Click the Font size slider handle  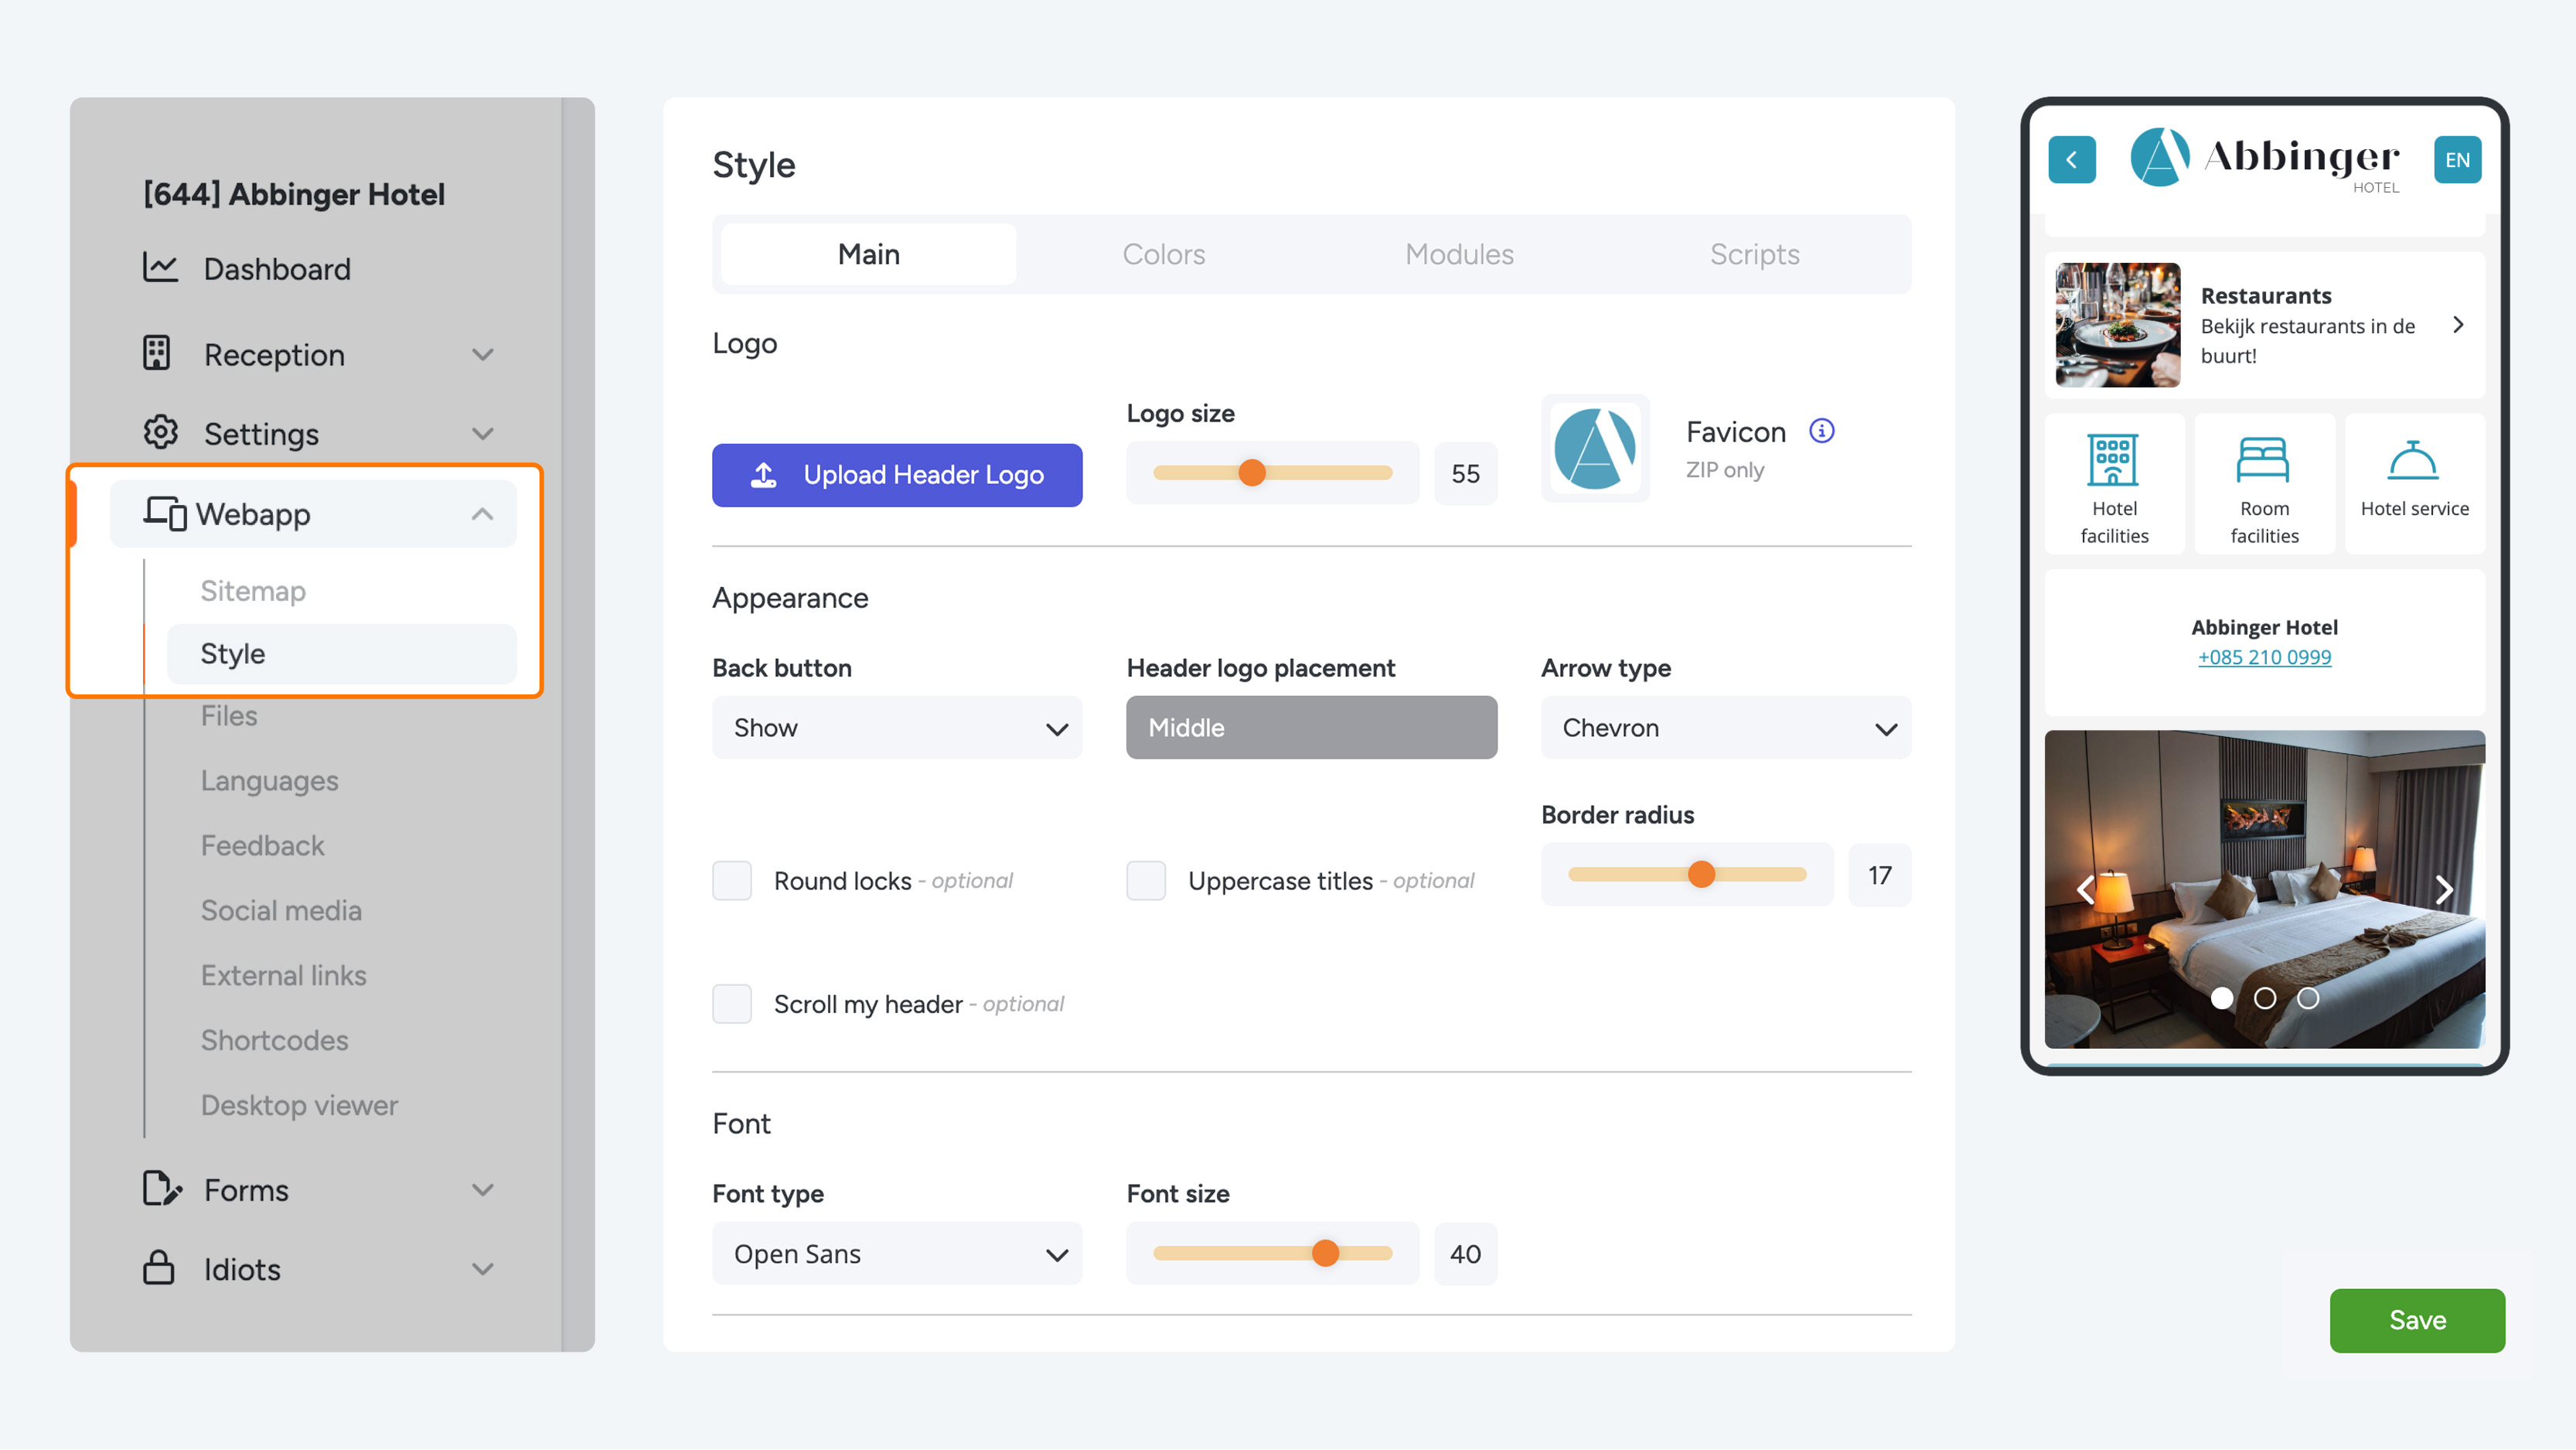pos(1325,1253)
